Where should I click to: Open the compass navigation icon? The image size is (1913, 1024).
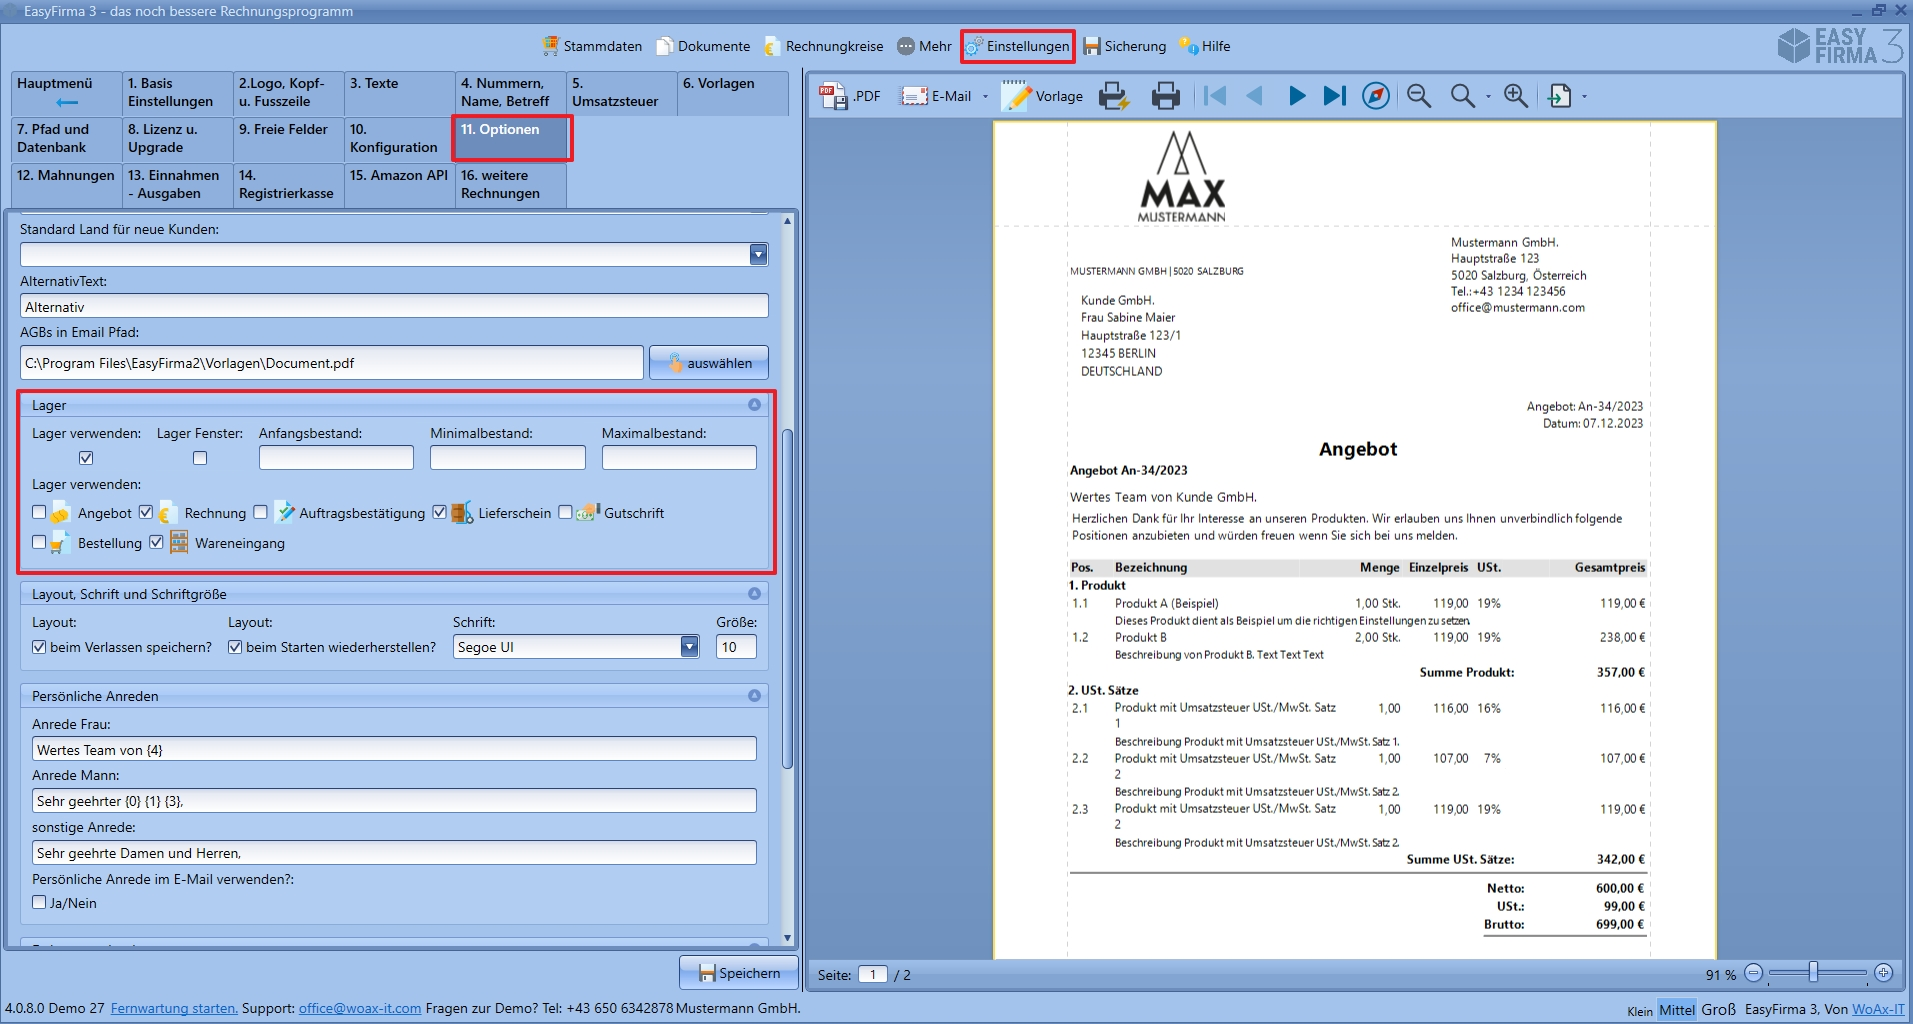click(x=1376, y=96)
